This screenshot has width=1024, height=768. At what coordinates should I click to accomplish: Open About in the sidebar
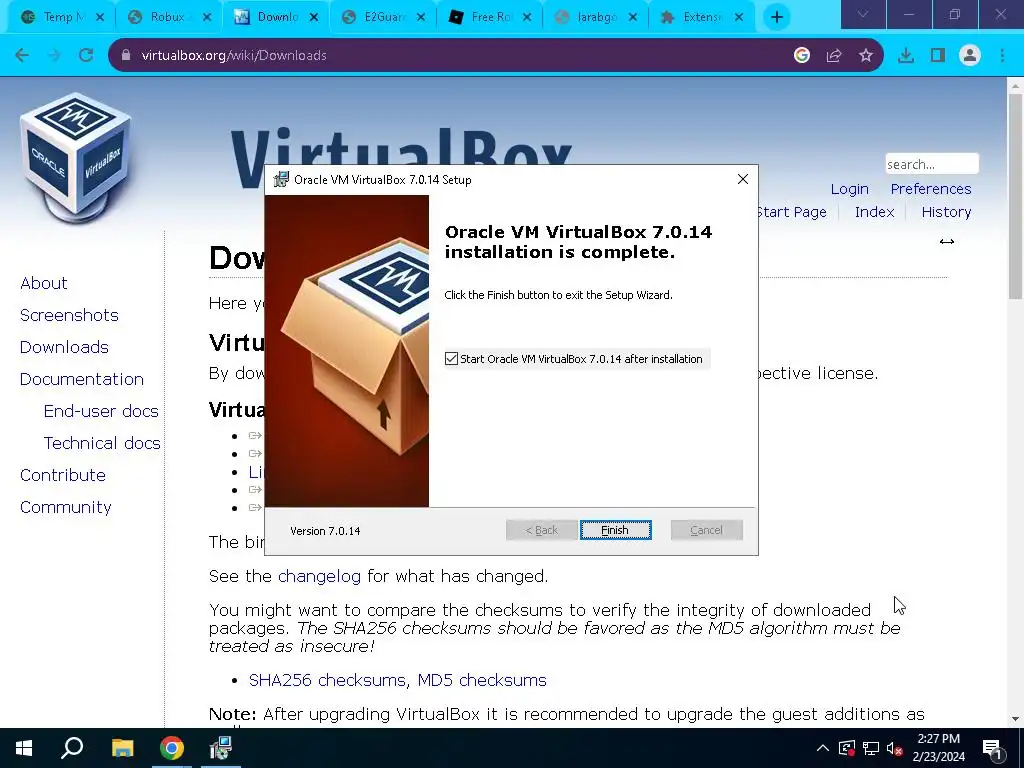click(x=44, y=283)
